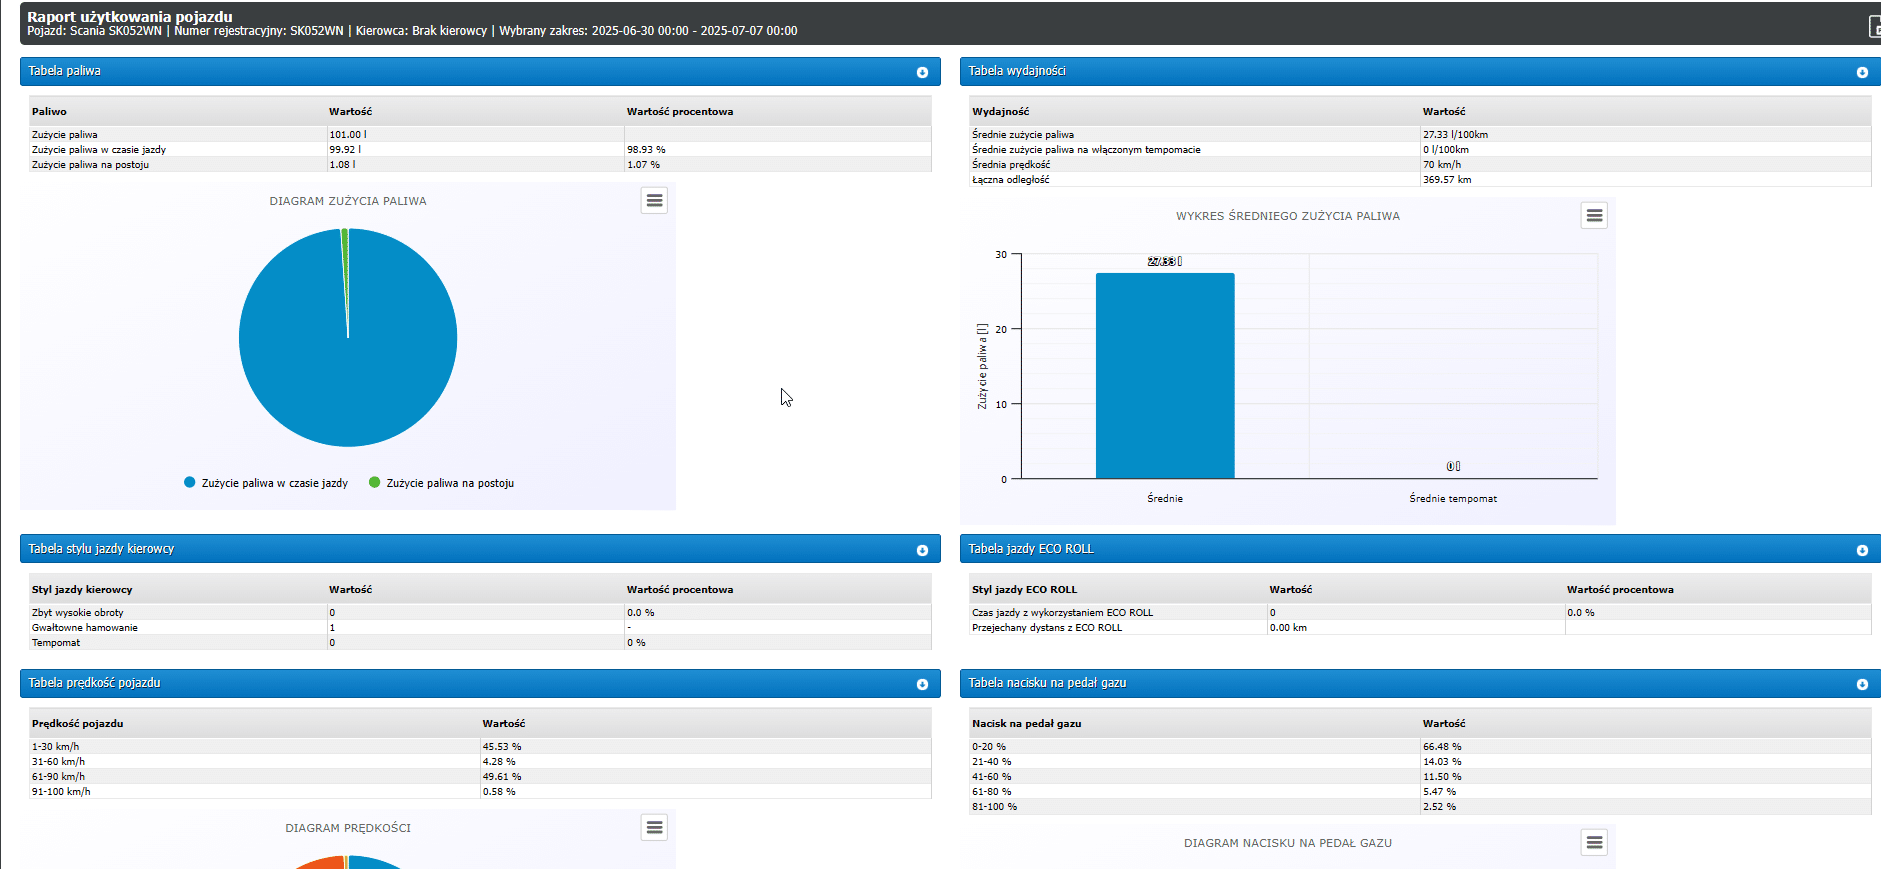Select the thin green slice in the fuel pie chart
This screenshot has height=869, width=1881.
345,250
